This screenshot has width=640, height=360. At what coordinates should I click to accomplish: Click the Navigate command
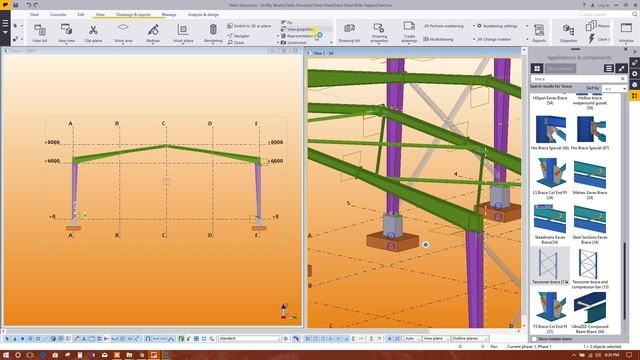pos(238,36)
